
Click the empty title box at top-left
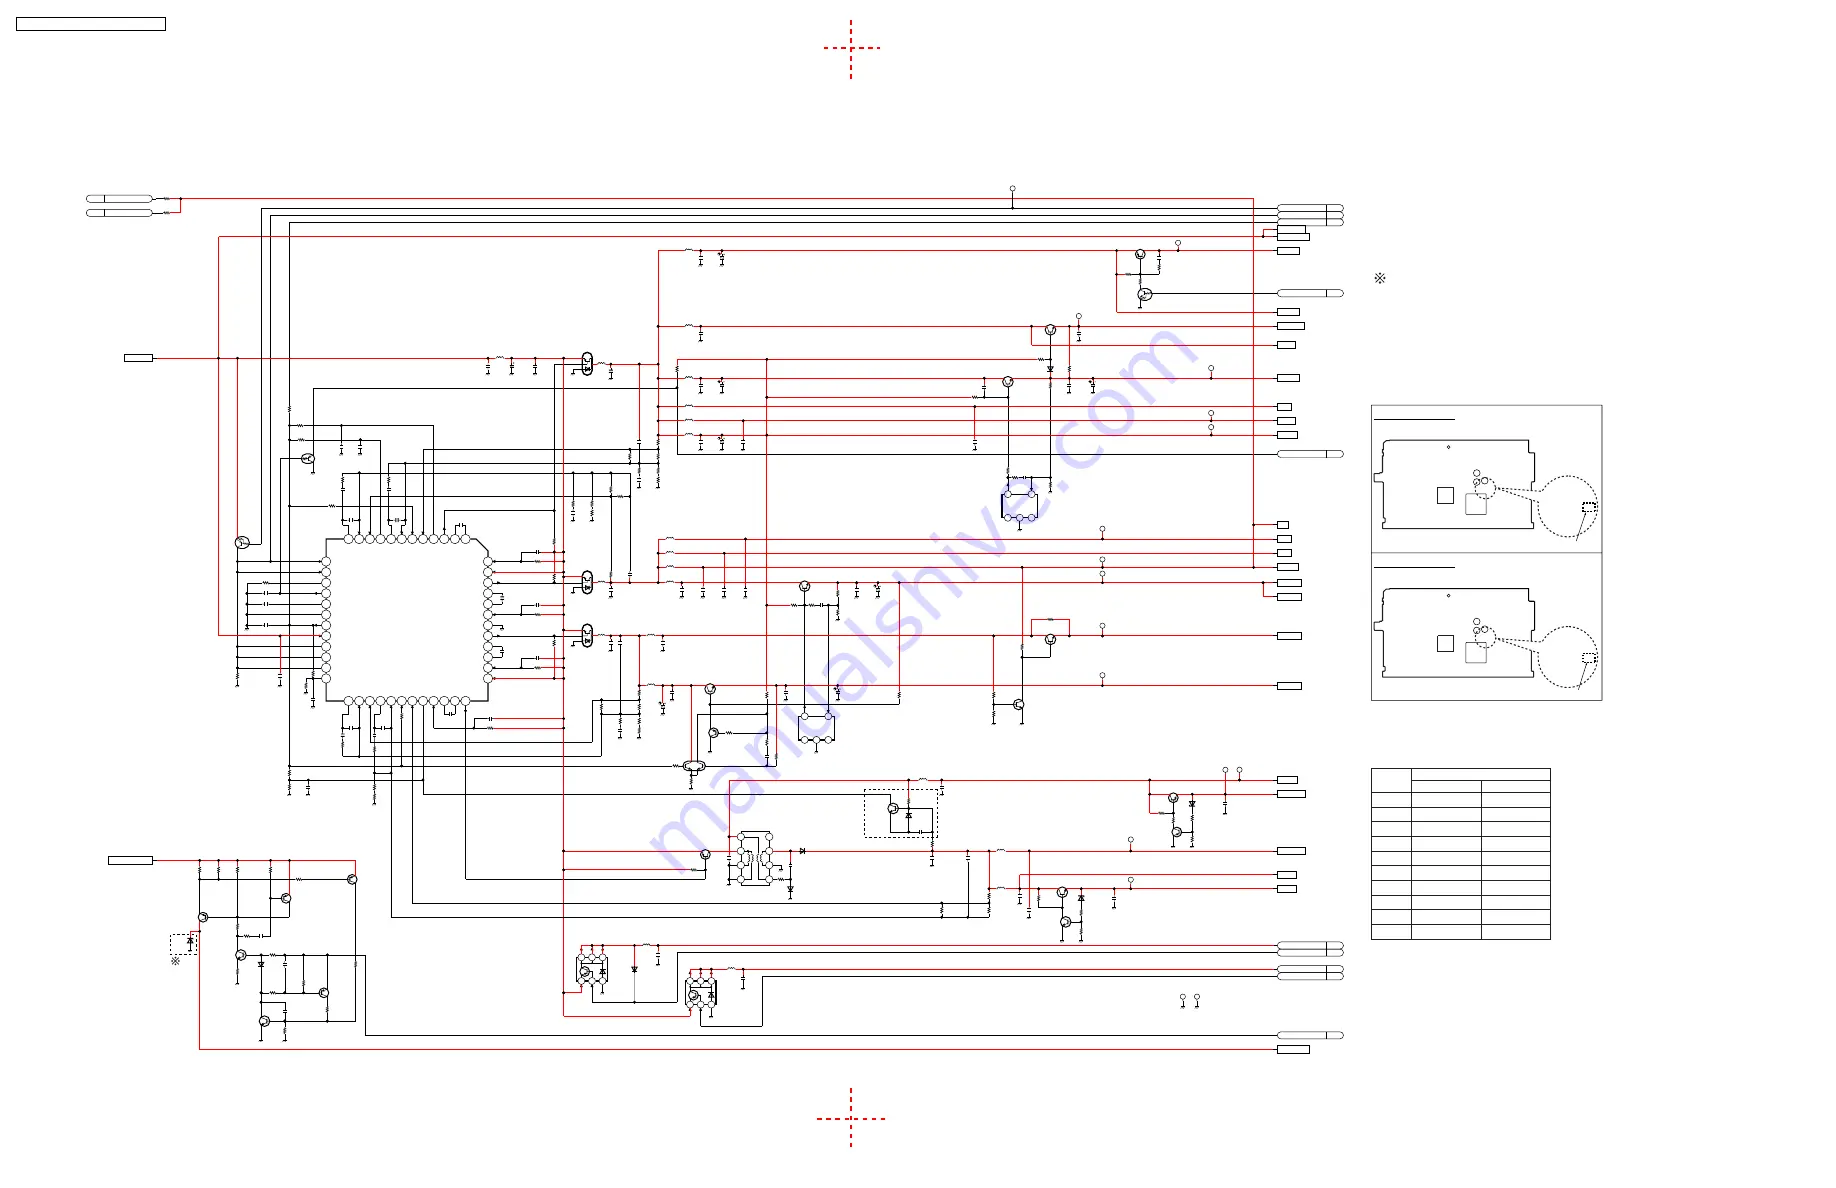pos(91,24)
